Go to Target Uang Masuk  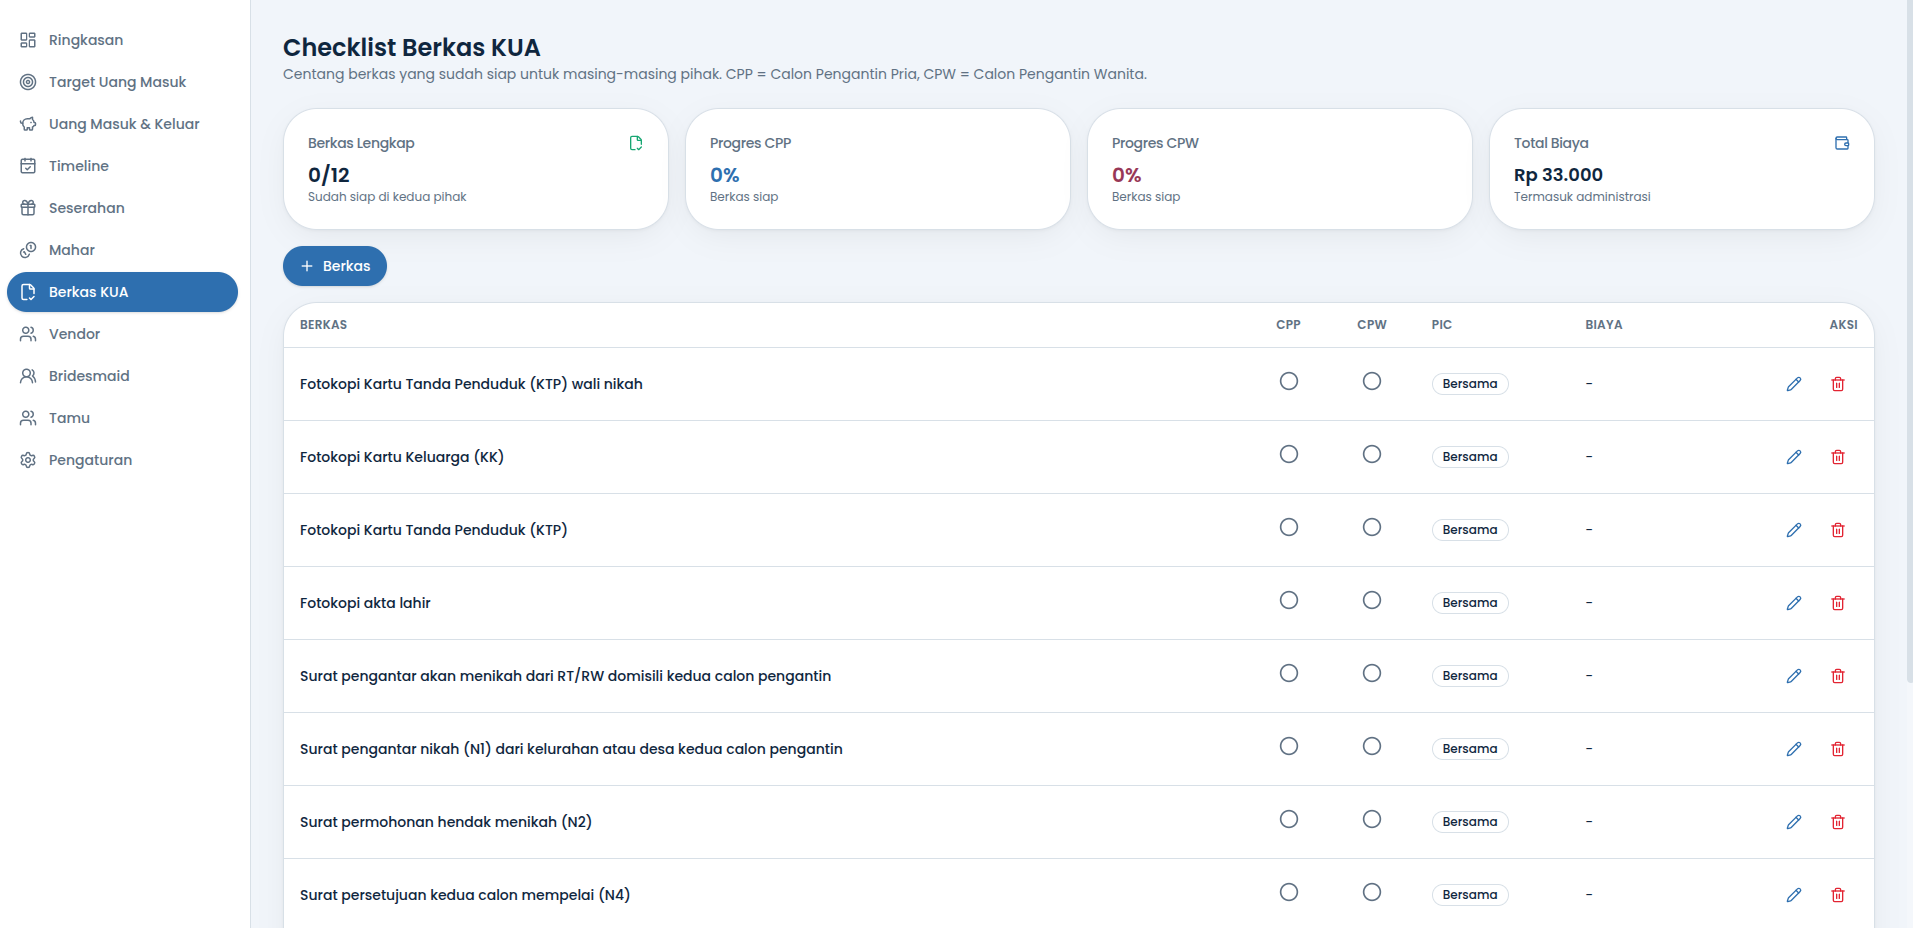(x=122, y=82)
